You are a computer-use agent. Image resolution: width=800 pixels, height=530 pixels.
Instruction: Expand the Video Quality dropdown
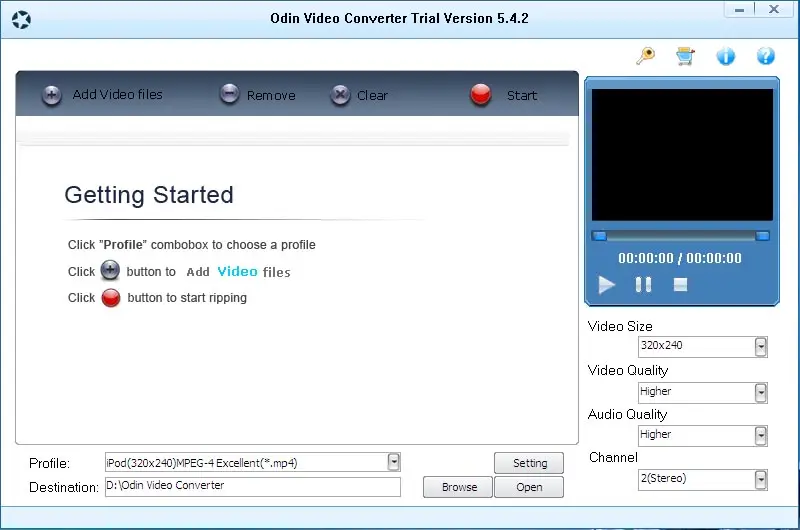point(761,393)
